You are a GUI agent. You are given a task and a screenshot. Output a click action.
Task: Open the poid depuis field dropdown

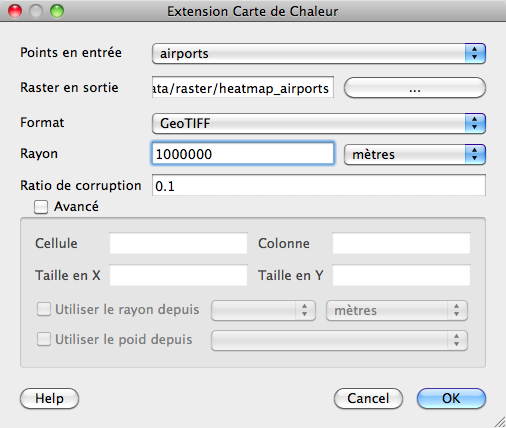[x=339, y=340]
